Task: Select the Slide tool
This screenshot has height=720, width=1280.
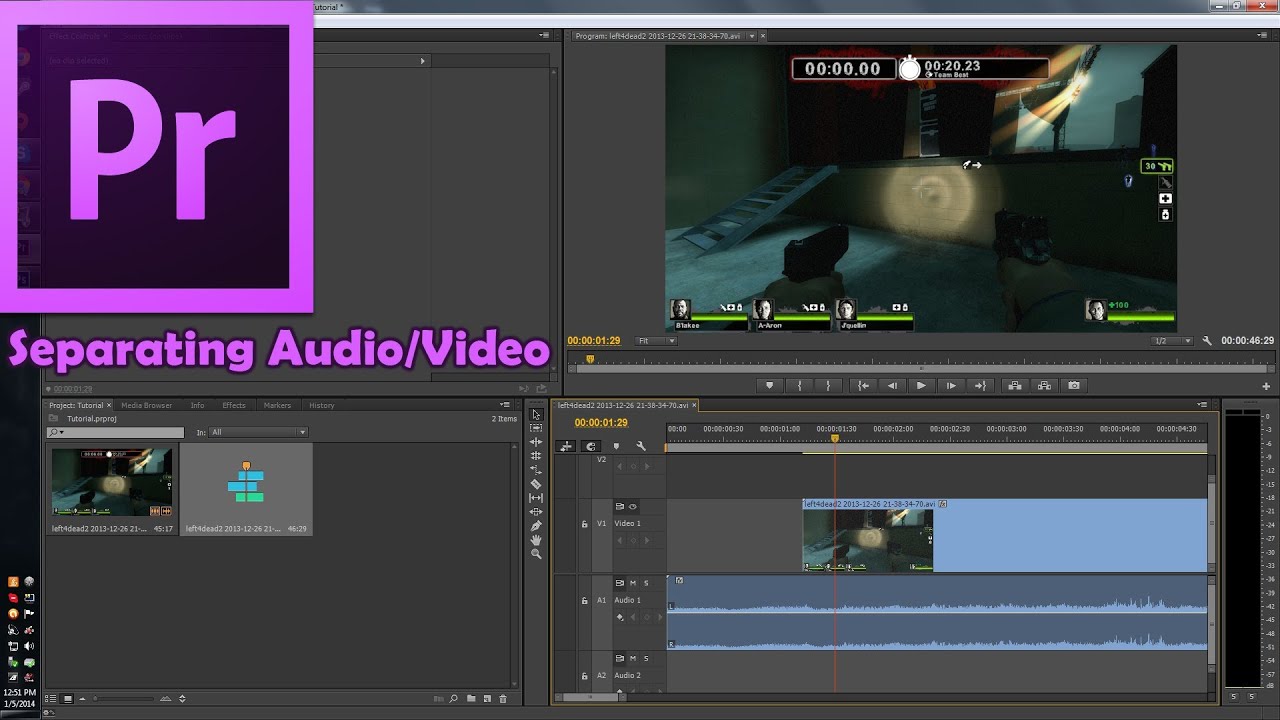Action: pos(536,512)
